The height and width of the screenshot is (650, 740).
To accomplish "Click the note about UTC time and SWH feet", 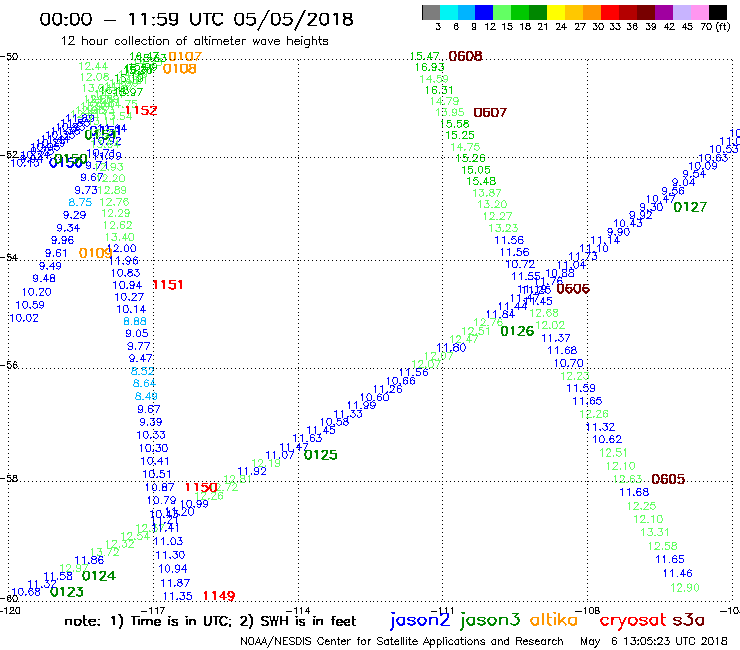I will [210, 621].
